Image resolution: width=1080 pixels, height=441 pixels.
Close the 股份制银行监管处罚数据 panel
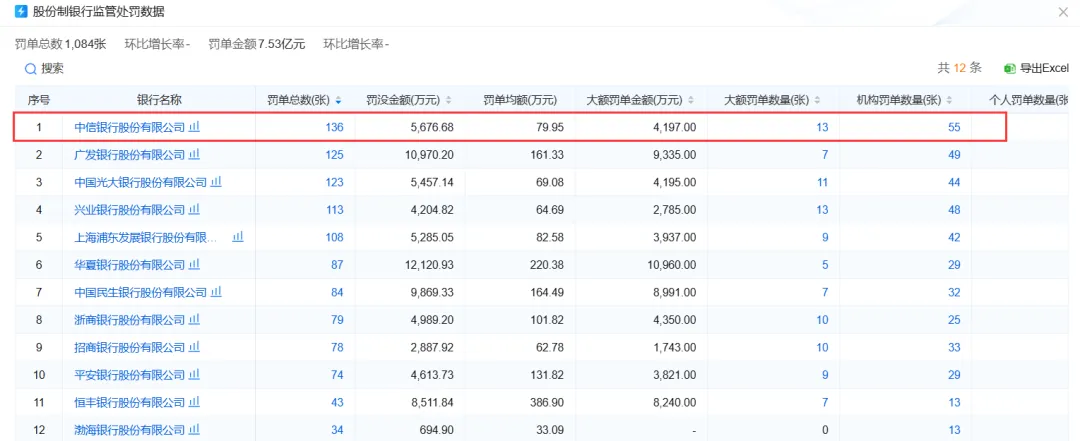click(1062, 12)
